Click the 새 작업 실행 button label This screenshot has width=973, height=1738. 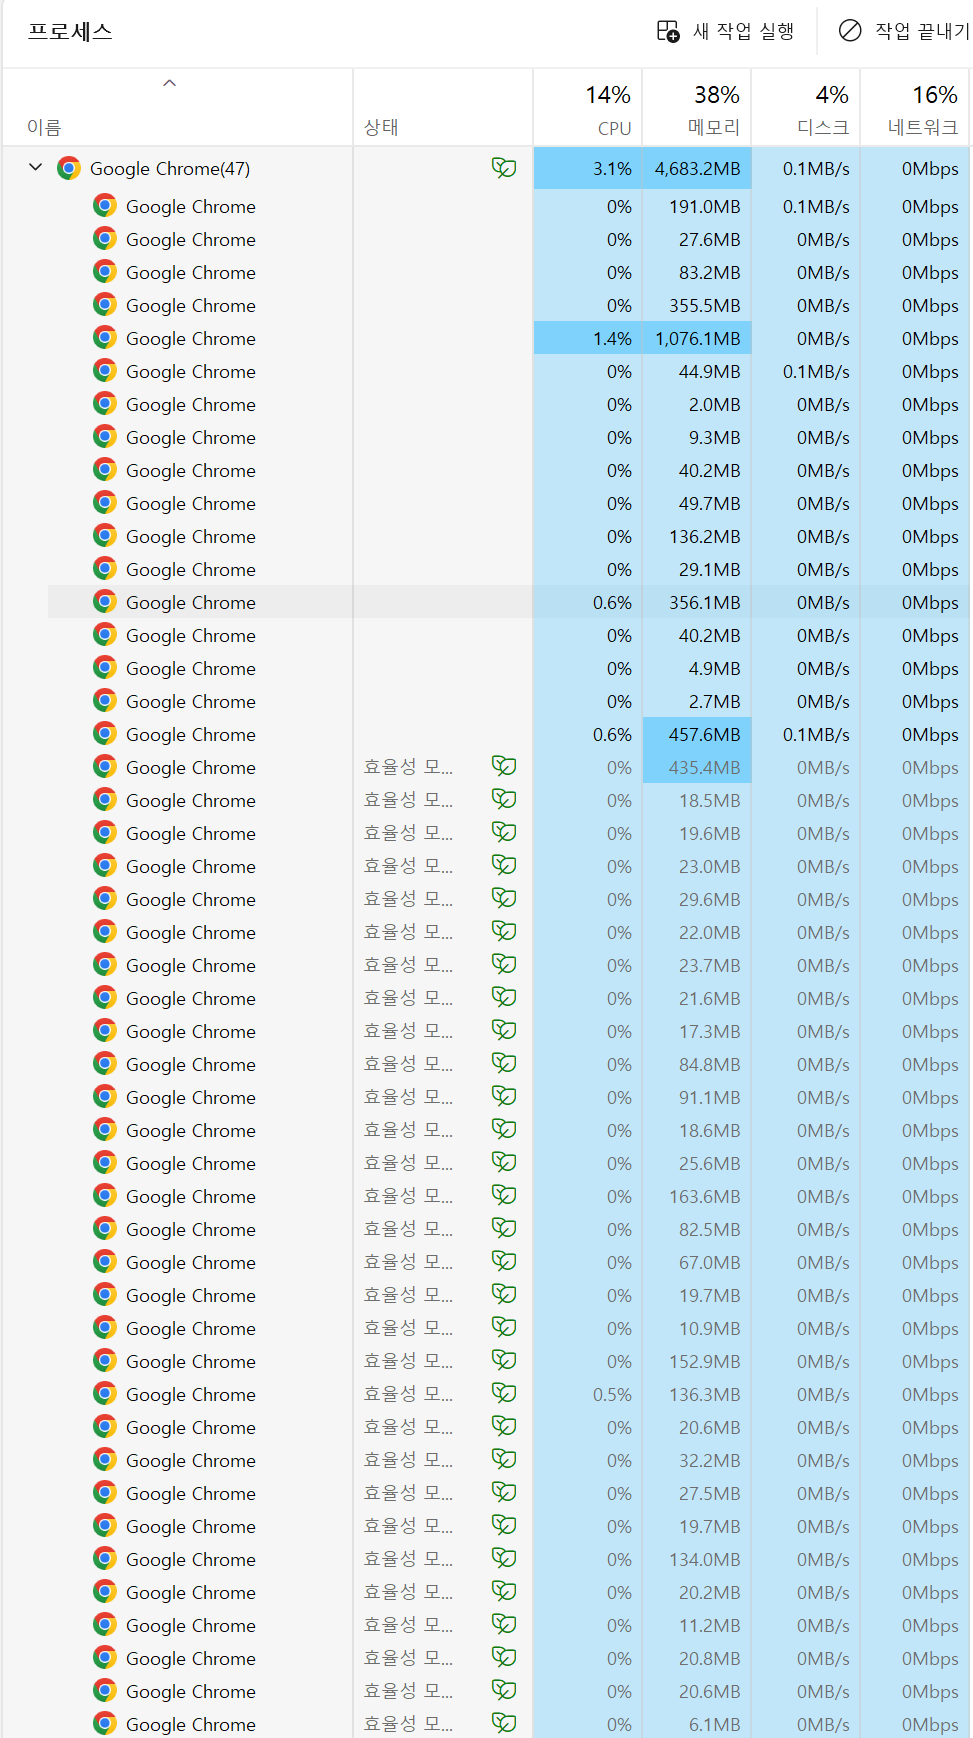pos(744,31)
